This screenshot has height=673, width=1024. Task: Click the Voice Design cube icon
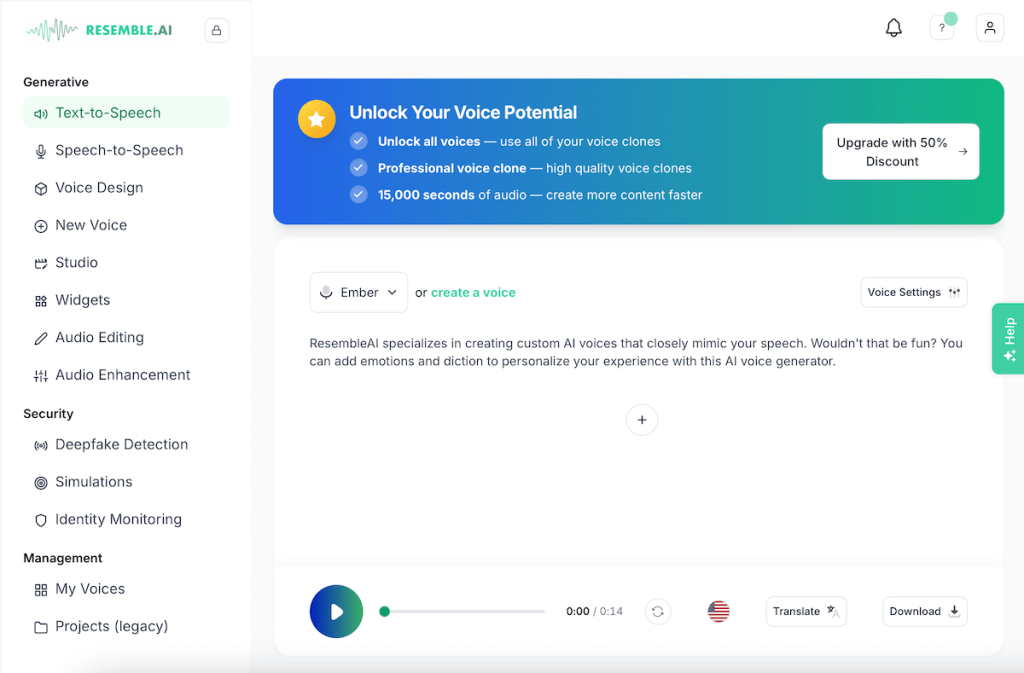40,189
